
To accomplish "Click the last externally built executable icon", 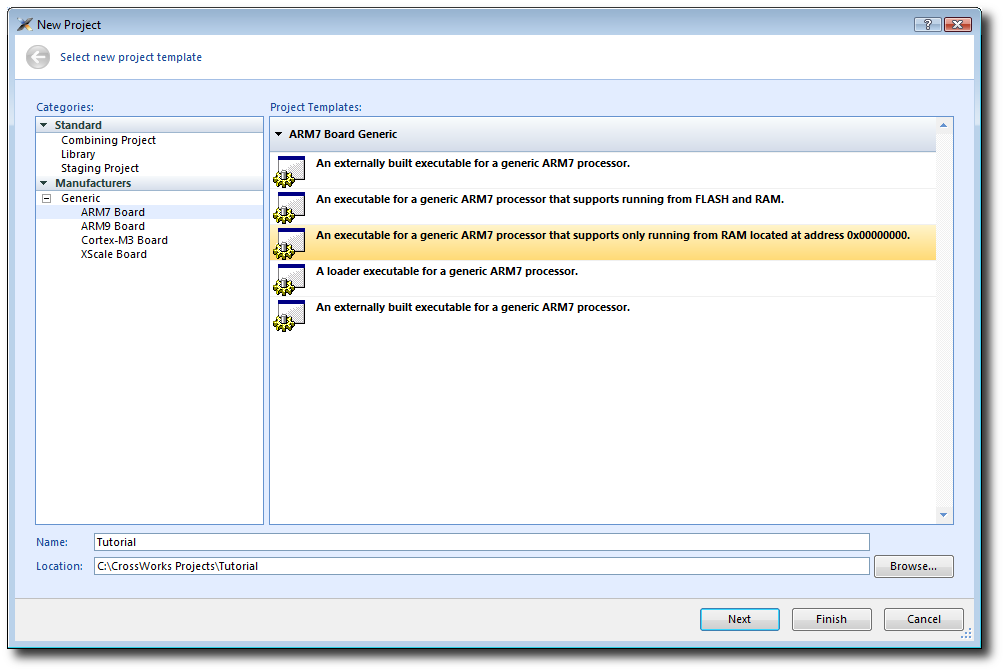I will pos(290,314).
